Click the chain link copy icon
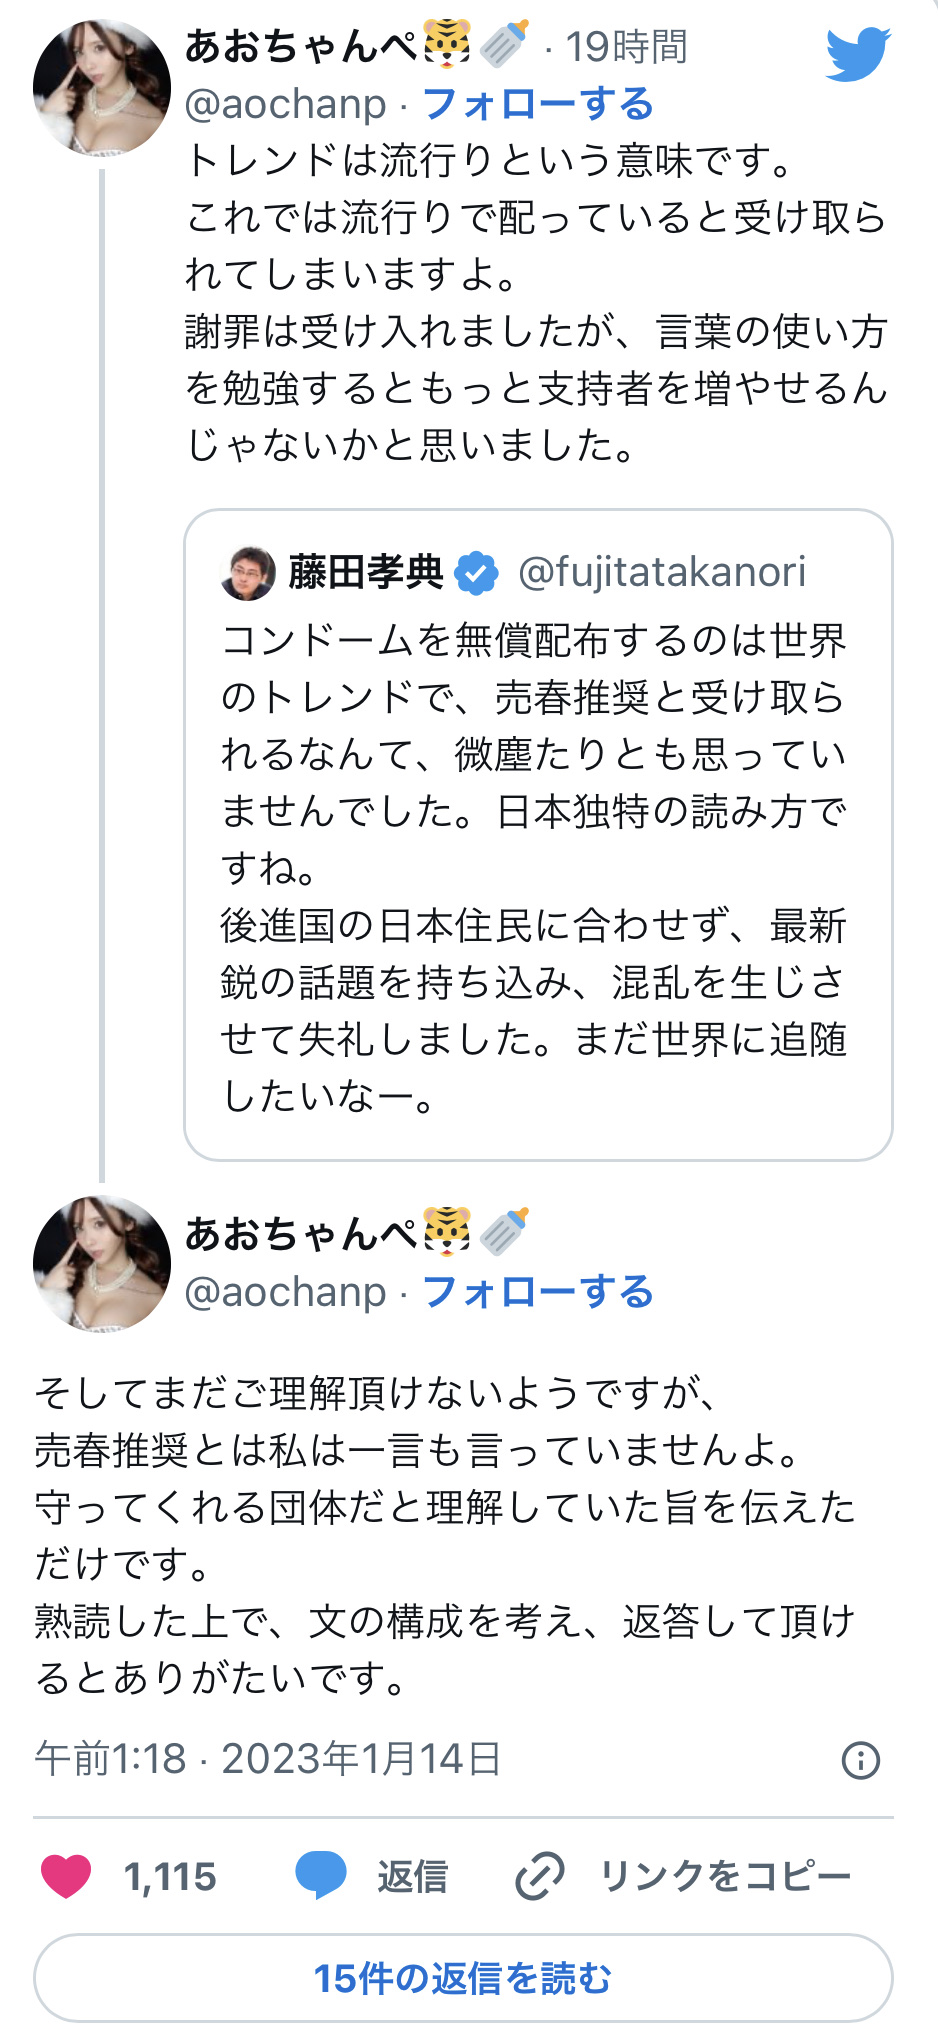Screen dimensions: 938x2040 click(540, 1876)
